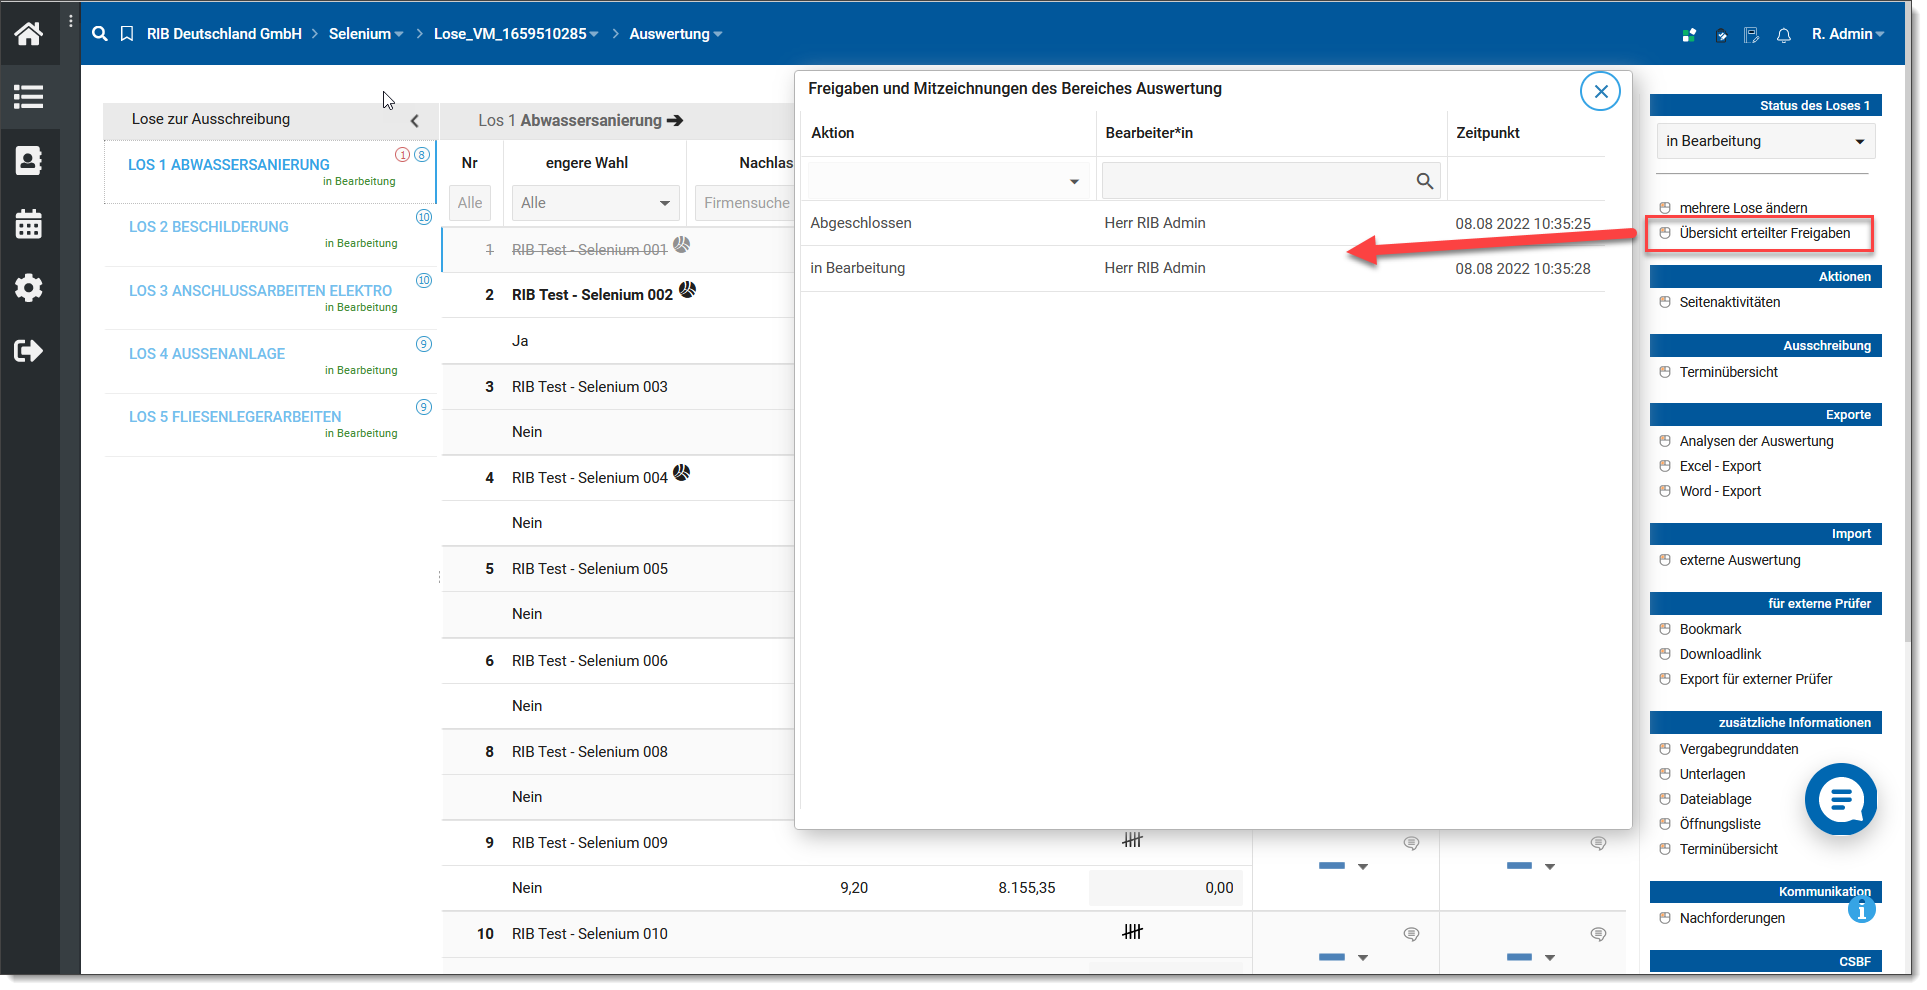Click the notes icon beside the bell

[1751, 35]
